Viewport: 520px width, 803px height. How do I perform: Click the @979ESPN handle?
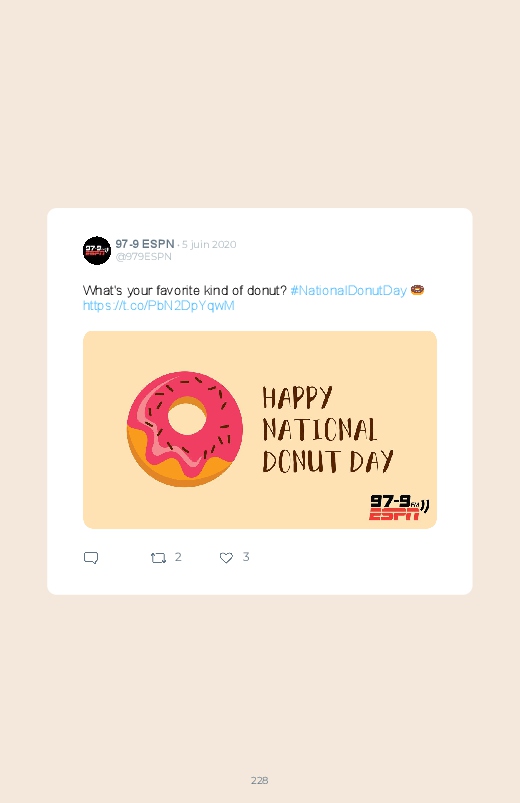pos(143,257)
